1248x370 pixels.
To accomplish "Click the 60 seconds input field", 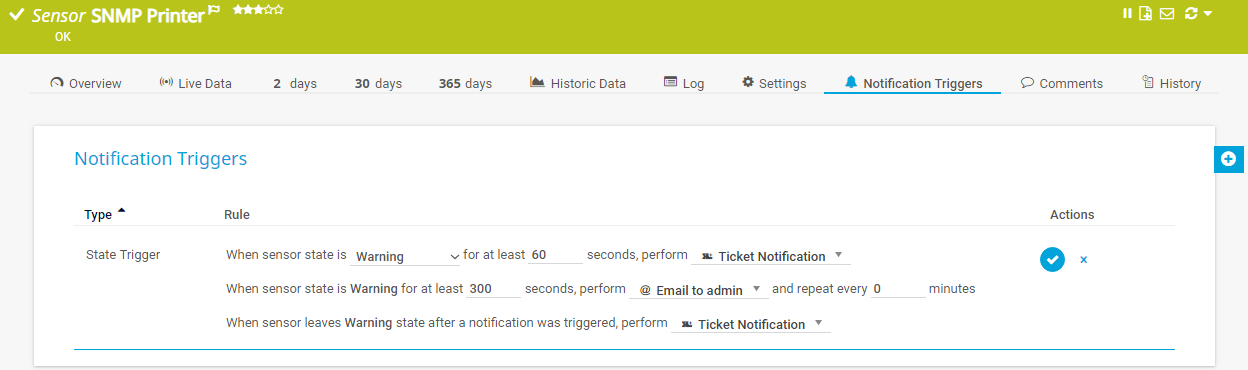I will point(555,255).
